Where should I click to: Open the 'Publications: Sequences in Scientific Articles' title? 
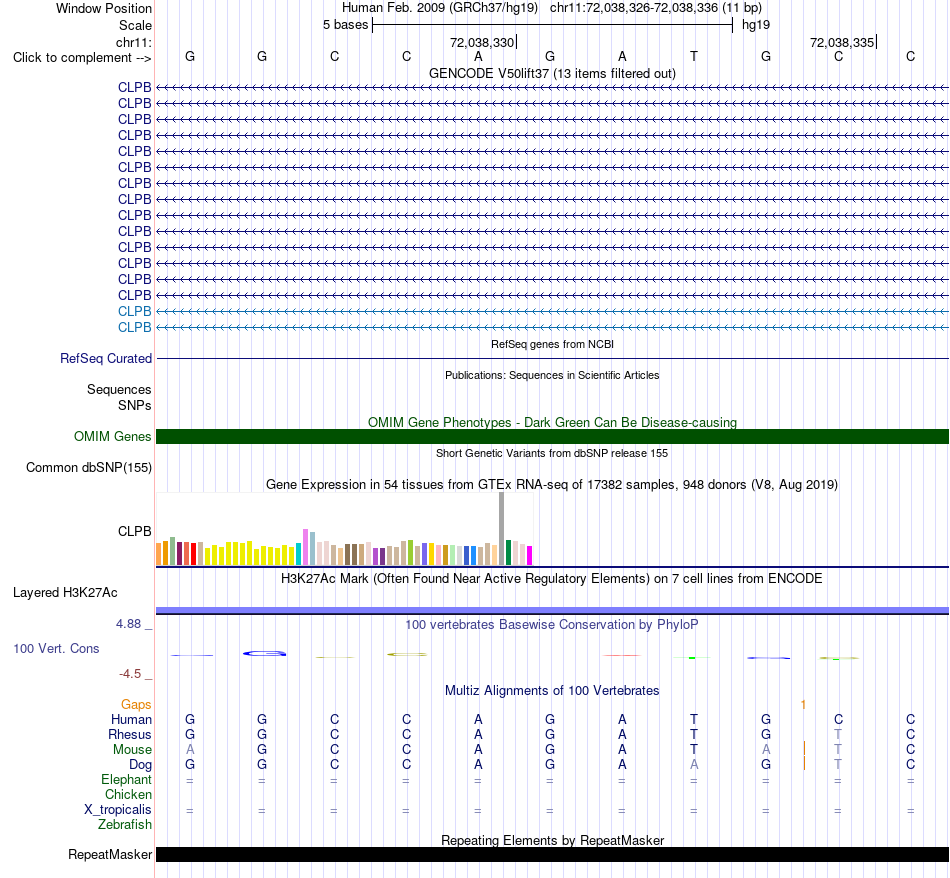click(x=552, y=375)
